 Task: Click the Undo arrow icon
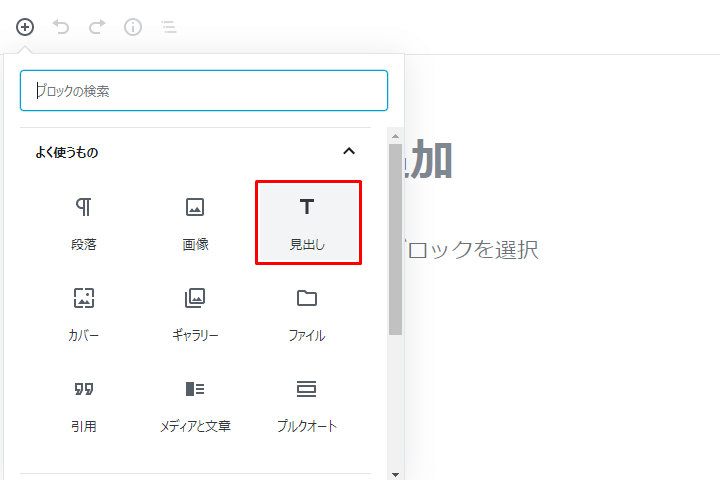point(61,27)
